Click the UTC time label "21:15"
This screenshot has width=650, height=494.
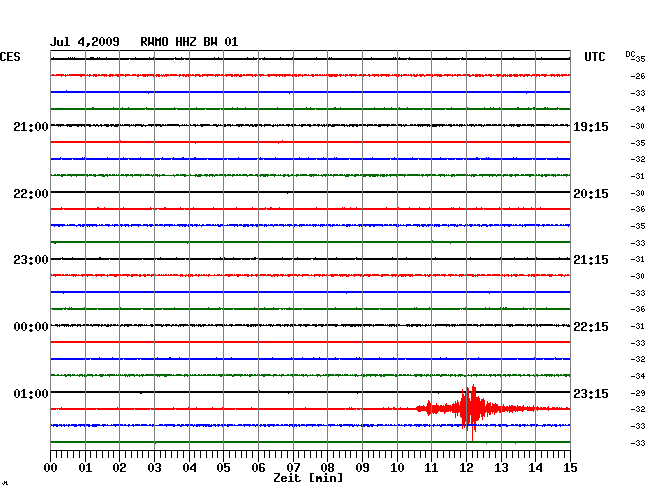click(x=591, y=260)
